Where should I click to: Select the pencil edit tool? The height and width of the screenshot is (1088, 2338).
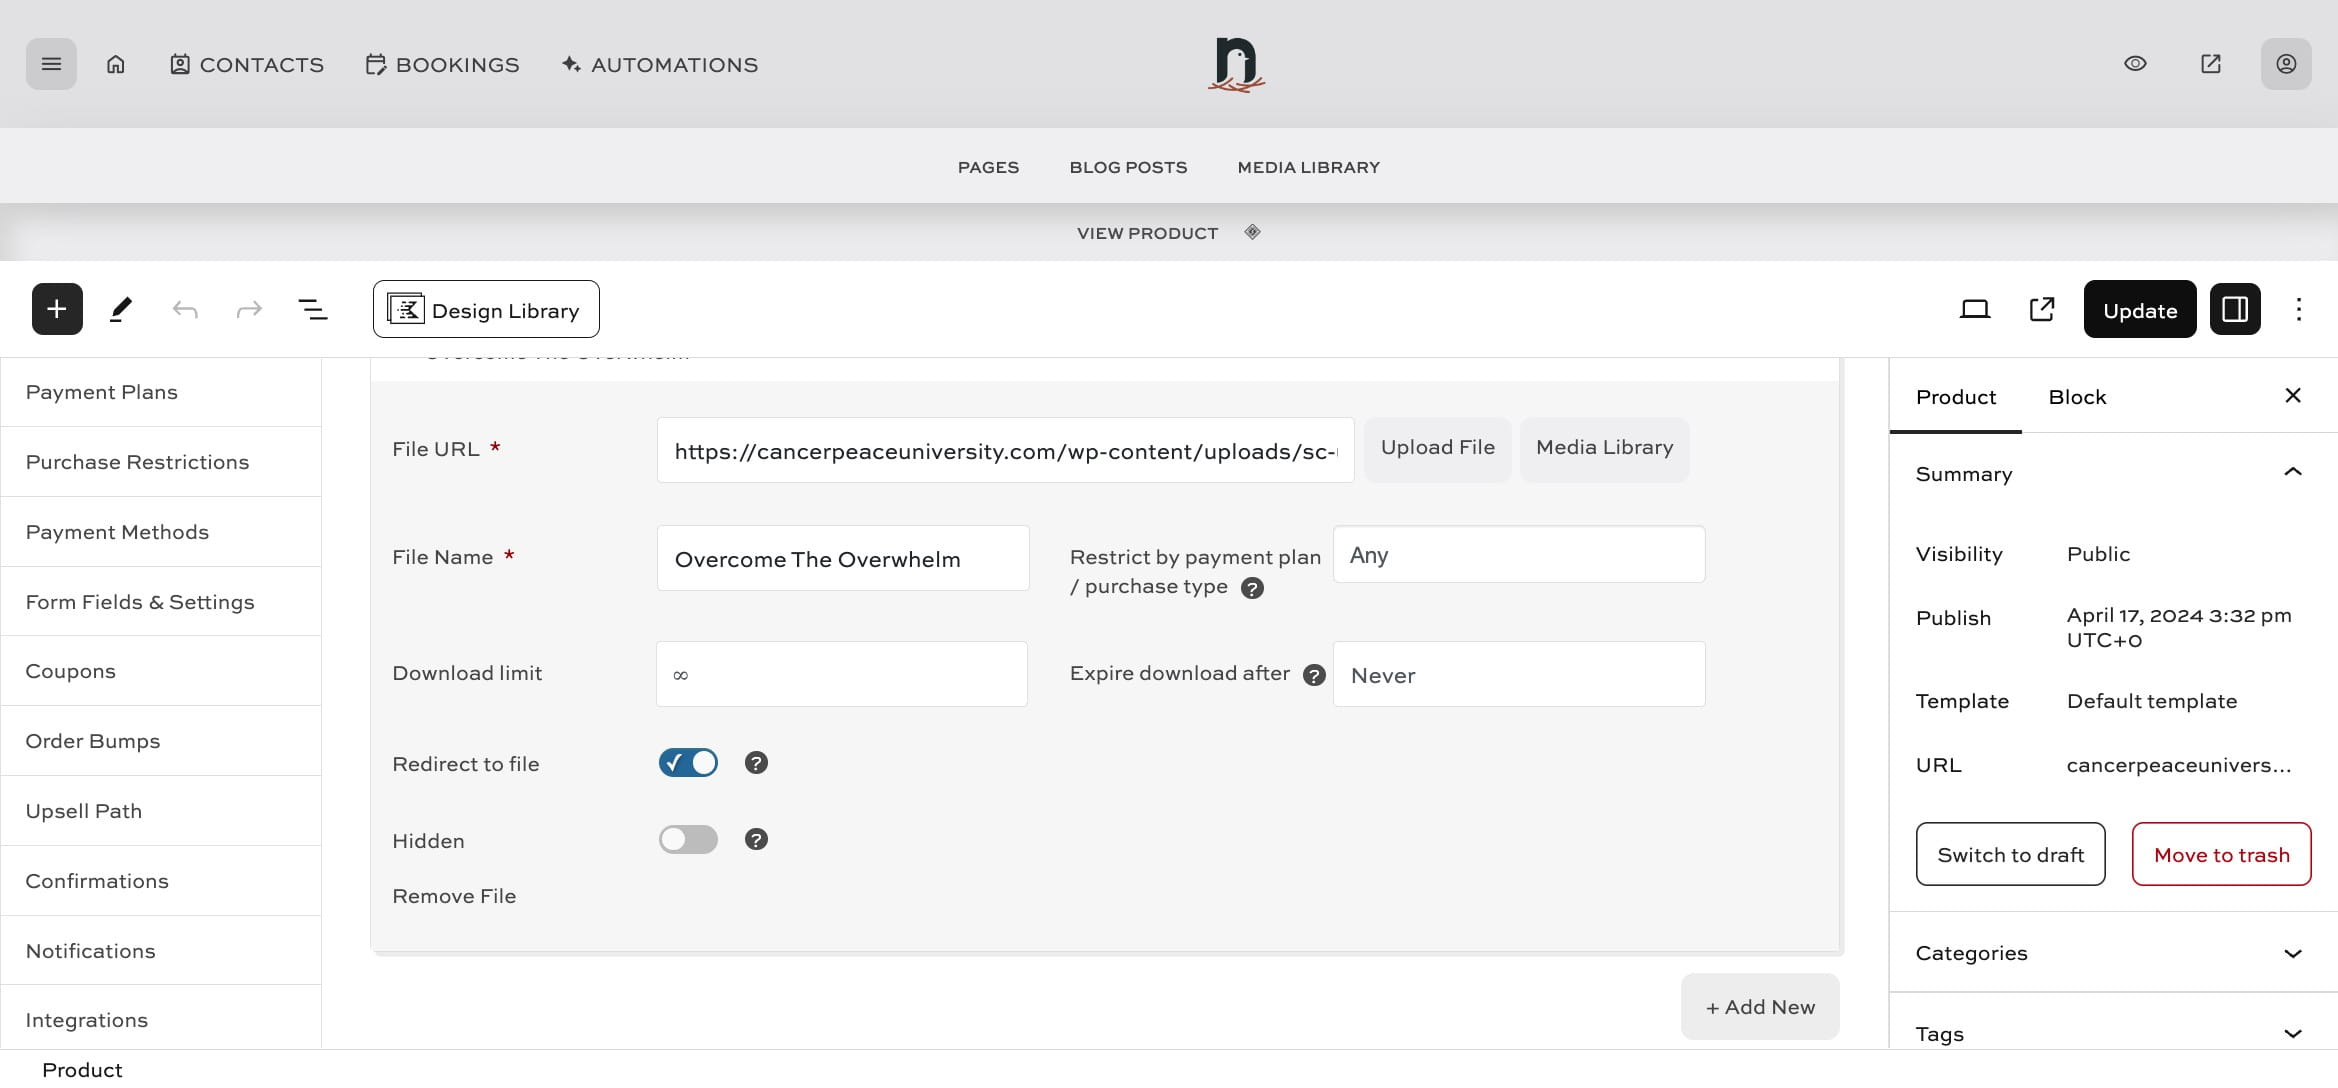pos(121,309)
